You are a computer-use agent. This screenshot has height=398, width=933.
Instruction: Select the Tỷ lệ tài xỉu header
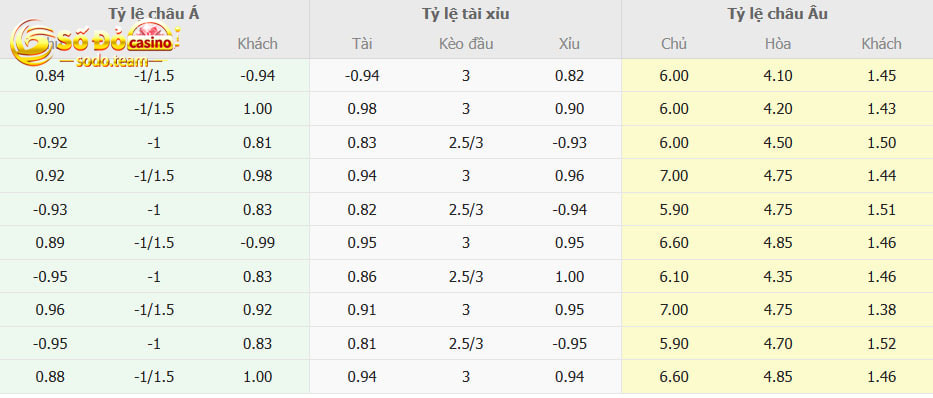[x=465, y=14]
